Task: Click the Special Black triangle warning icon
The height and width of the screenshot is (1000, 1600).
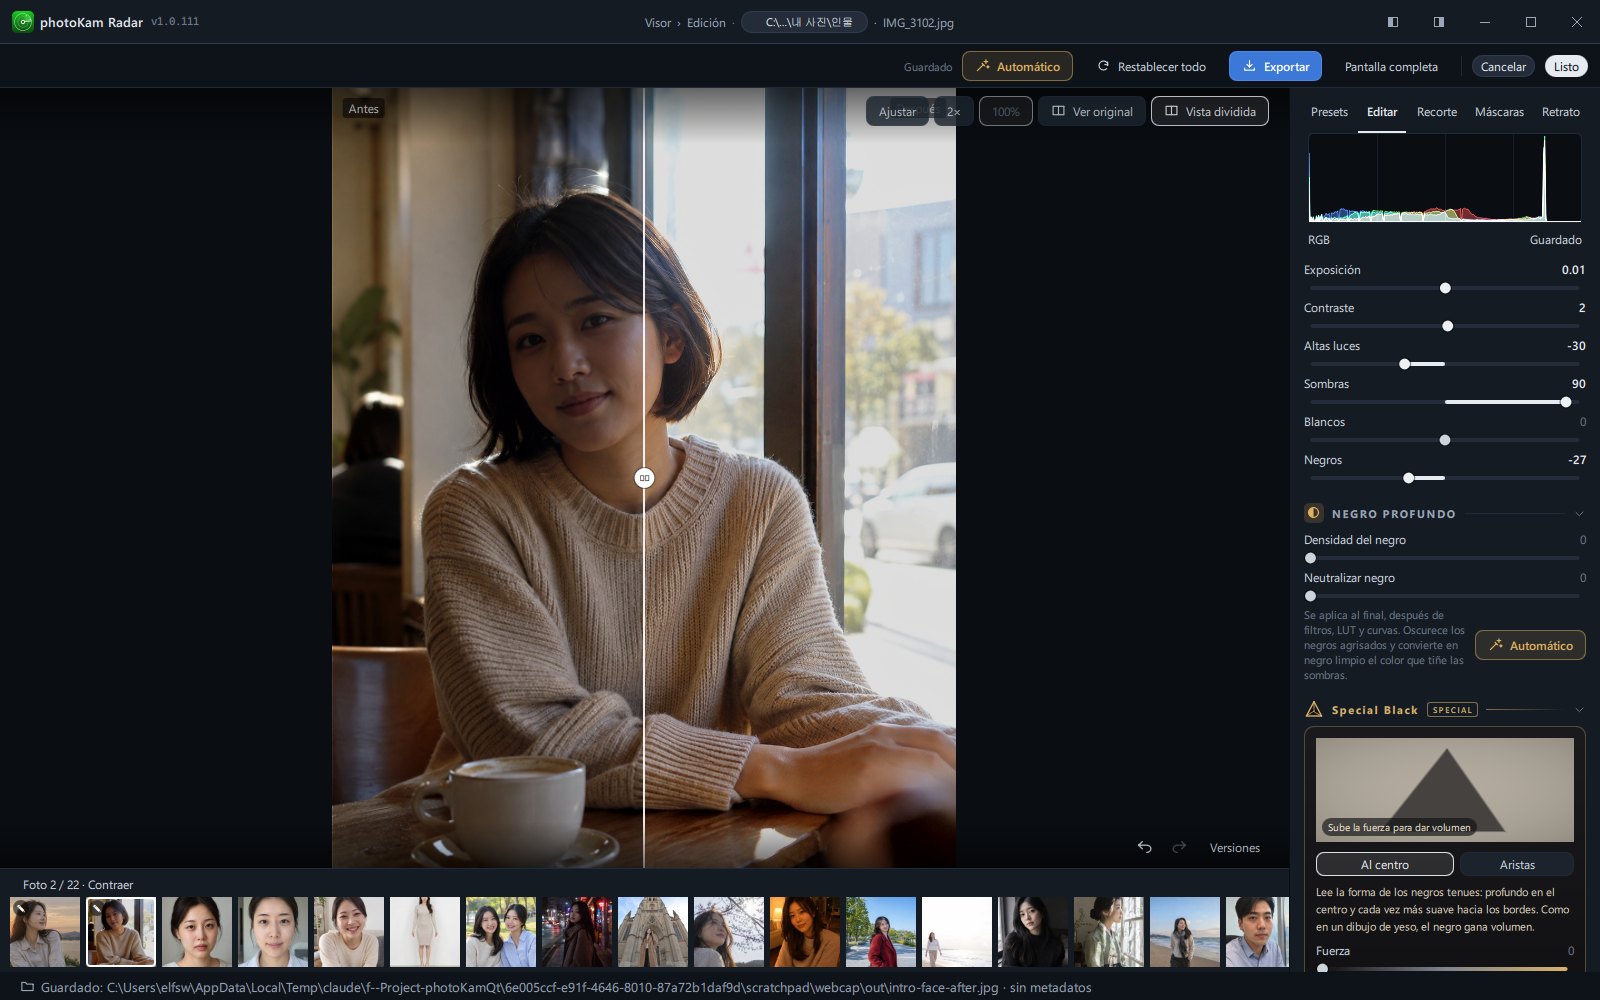Action: [1314, 709]
